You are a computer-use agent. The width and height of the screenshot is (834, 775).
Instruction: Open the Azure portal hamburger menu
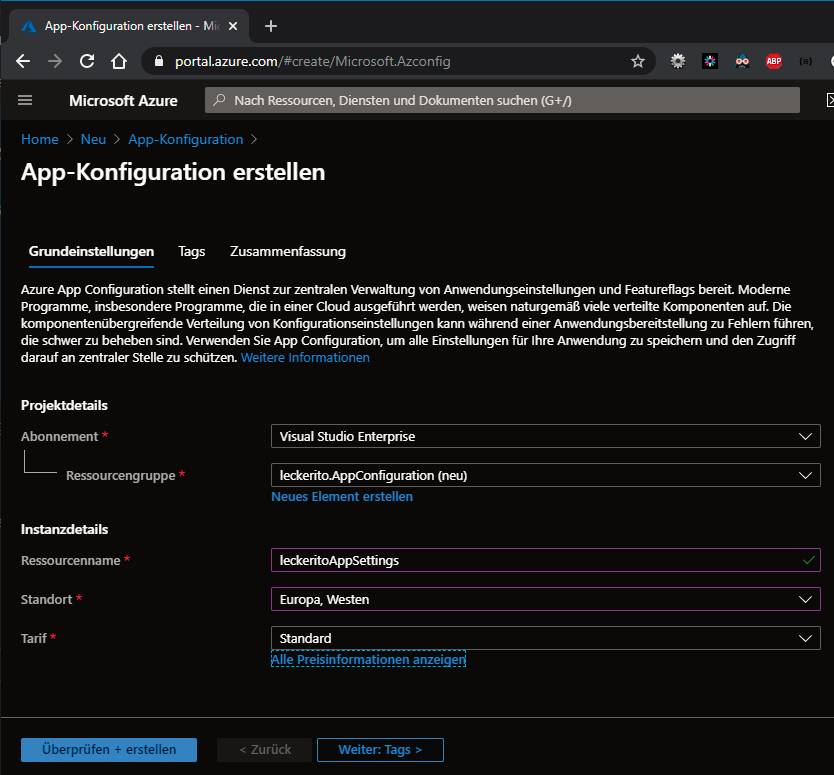(25, 100)
